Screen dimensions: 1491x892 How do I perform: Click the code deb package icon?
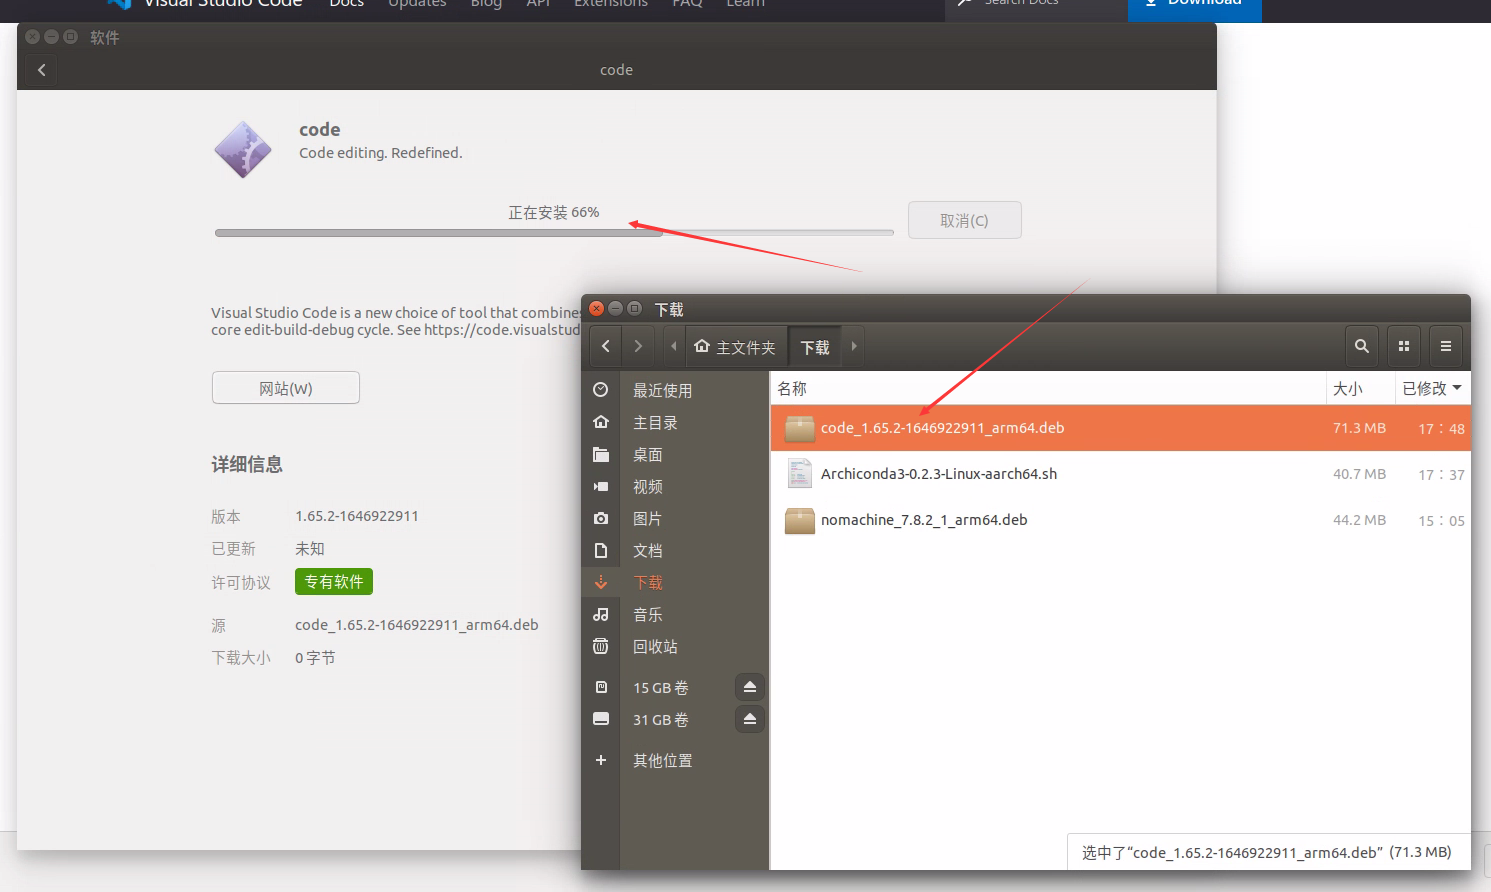tap(799, 428)
